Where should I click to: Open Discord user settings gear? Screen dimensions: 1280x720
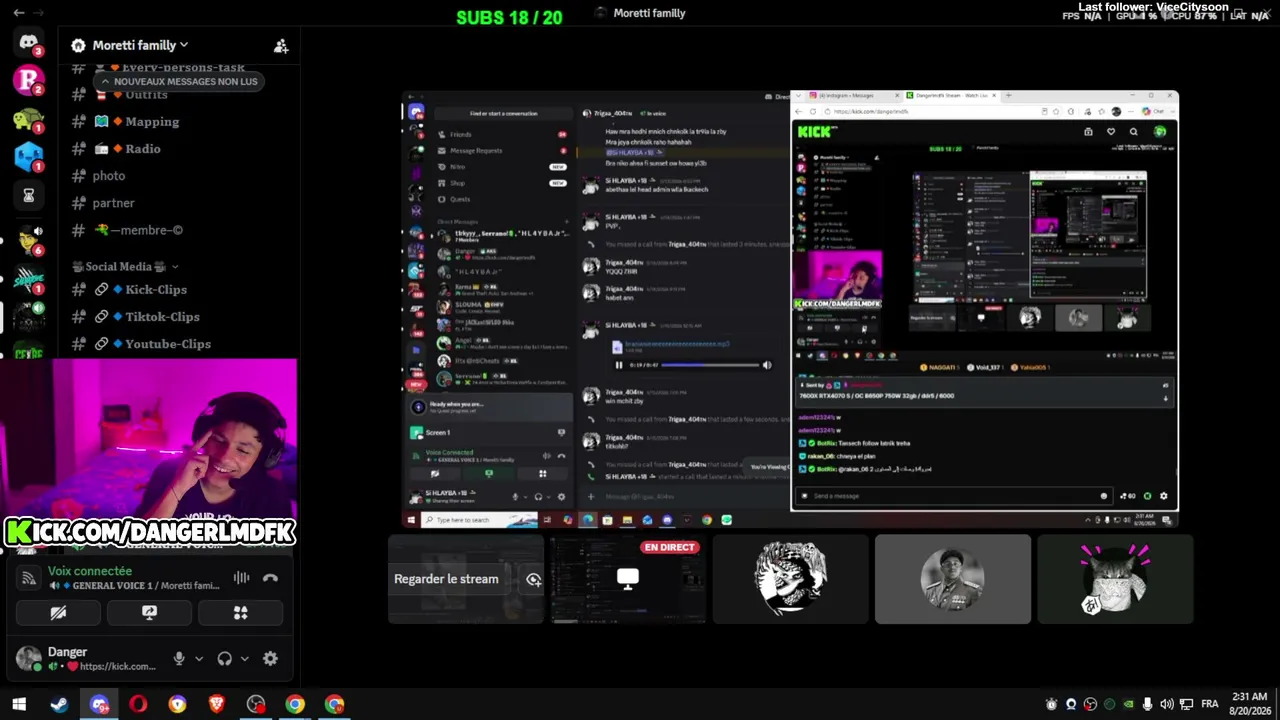(270, 658)
